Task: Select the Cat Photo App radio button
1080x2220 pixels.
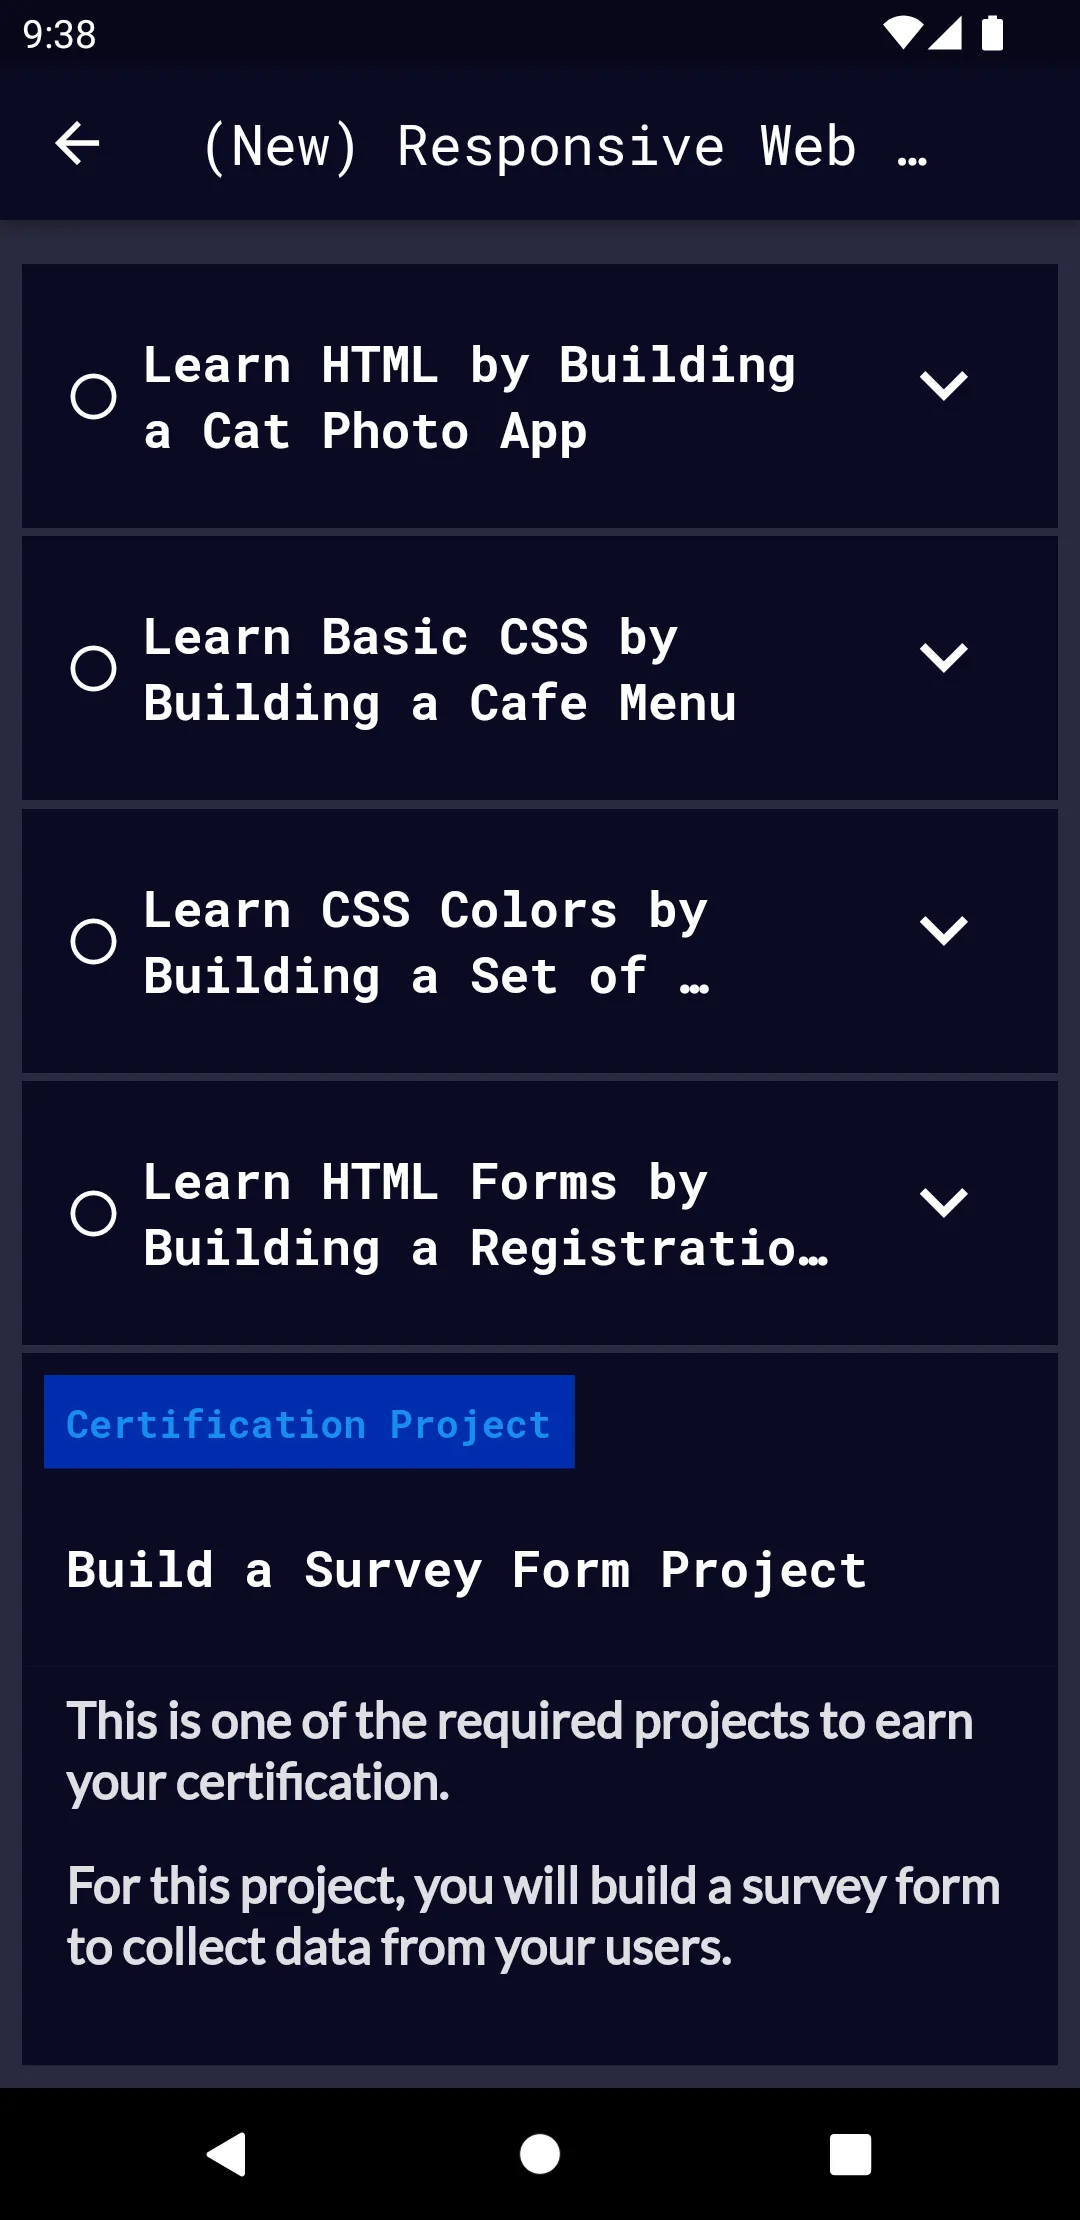Action: point(94,397)
